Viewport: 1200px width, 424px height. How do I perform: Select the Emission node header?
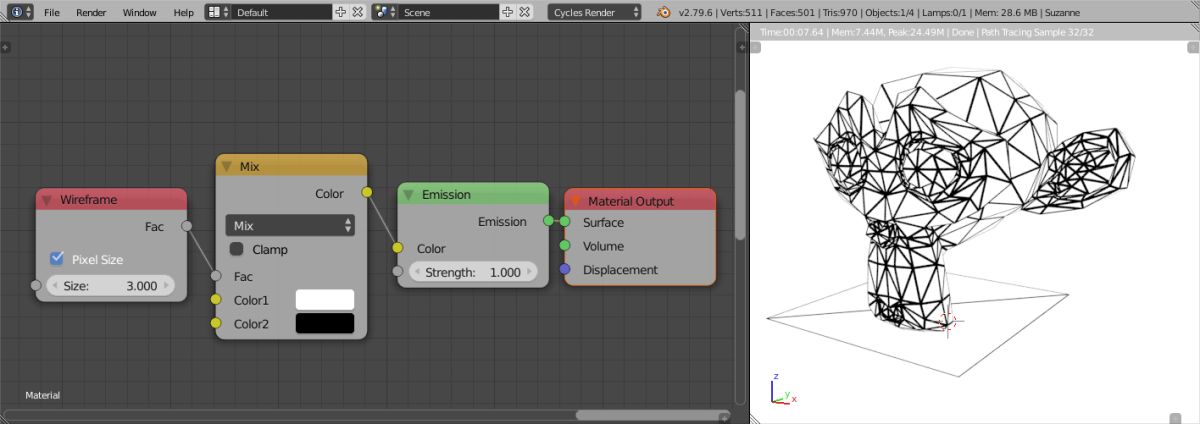tap(473, 195)
